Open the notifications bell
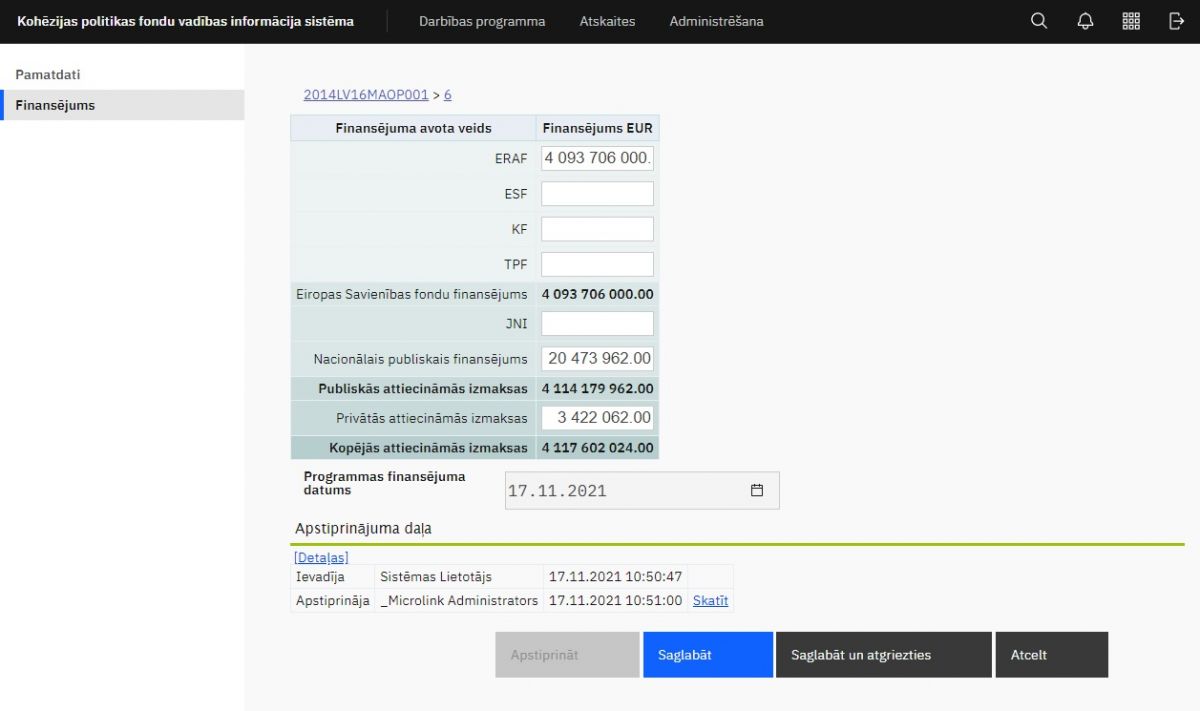The image size is (1200, 711). (x=1085, y=21)
